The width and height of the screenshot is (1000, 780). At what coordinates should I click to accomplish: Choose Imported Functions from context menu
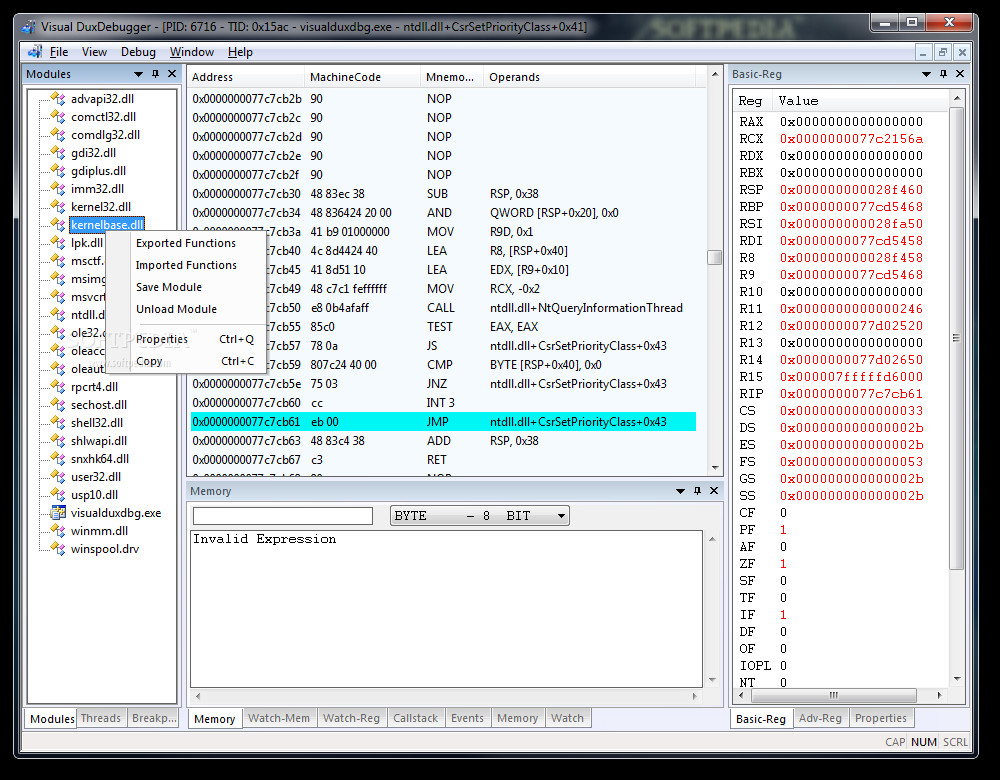[x=186, y=265]
